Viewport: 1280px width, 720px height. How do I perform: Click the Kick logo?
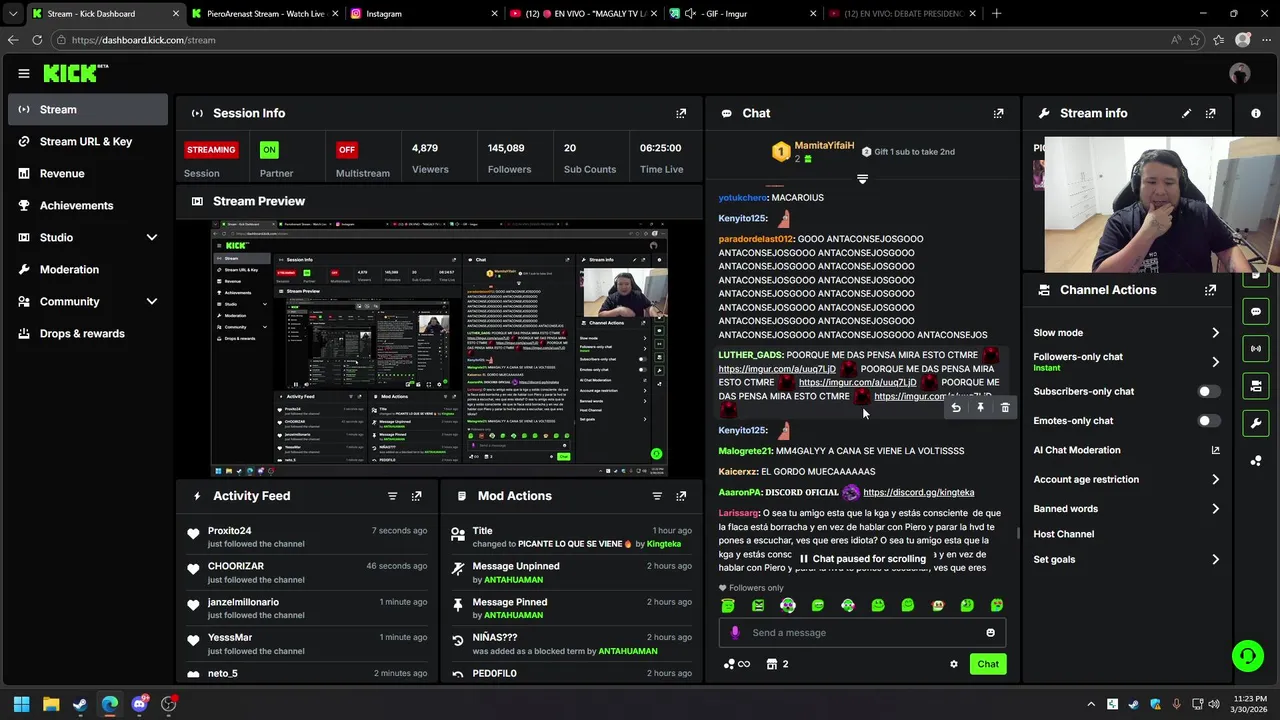coord(75,73)
